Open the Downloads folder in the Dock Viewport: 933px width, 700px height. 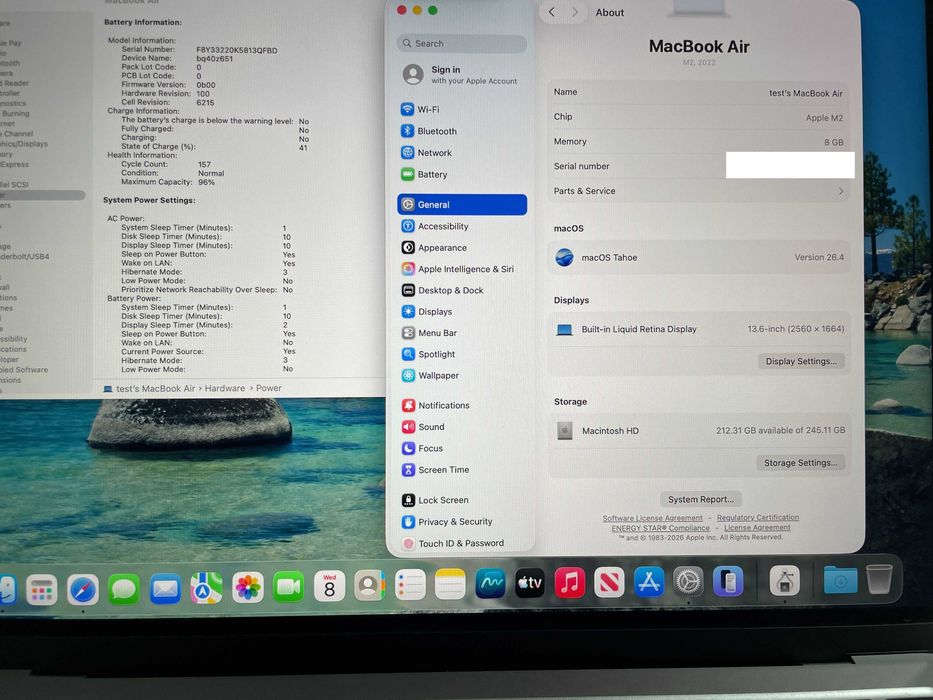coord(841,580)
